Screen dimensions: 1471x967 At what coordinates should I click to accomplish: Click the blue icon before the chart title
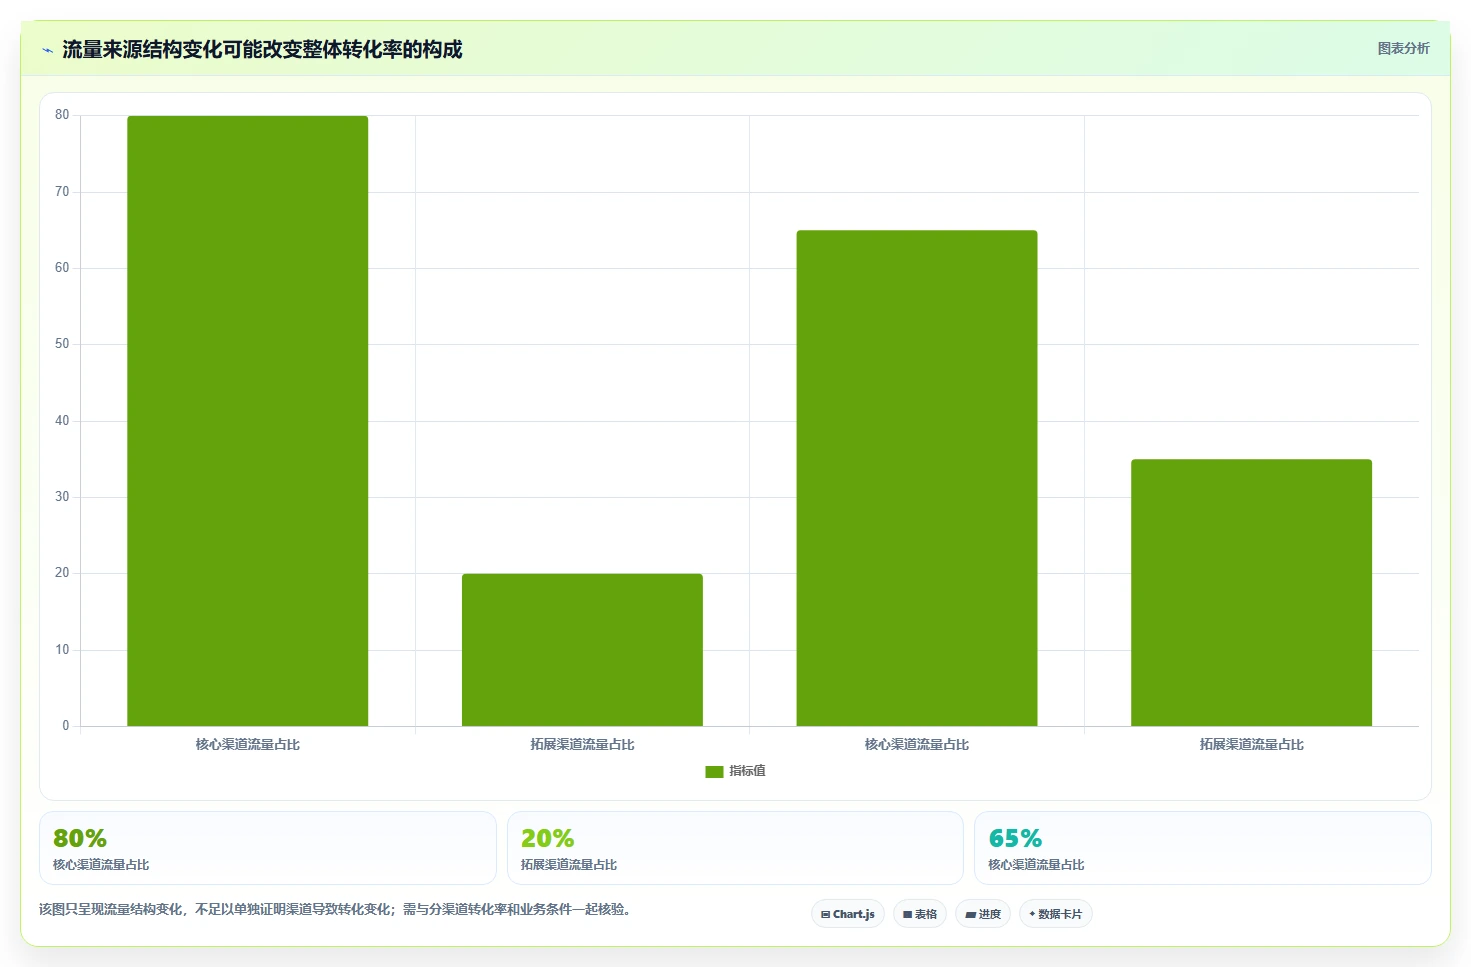tap(47, 50)
